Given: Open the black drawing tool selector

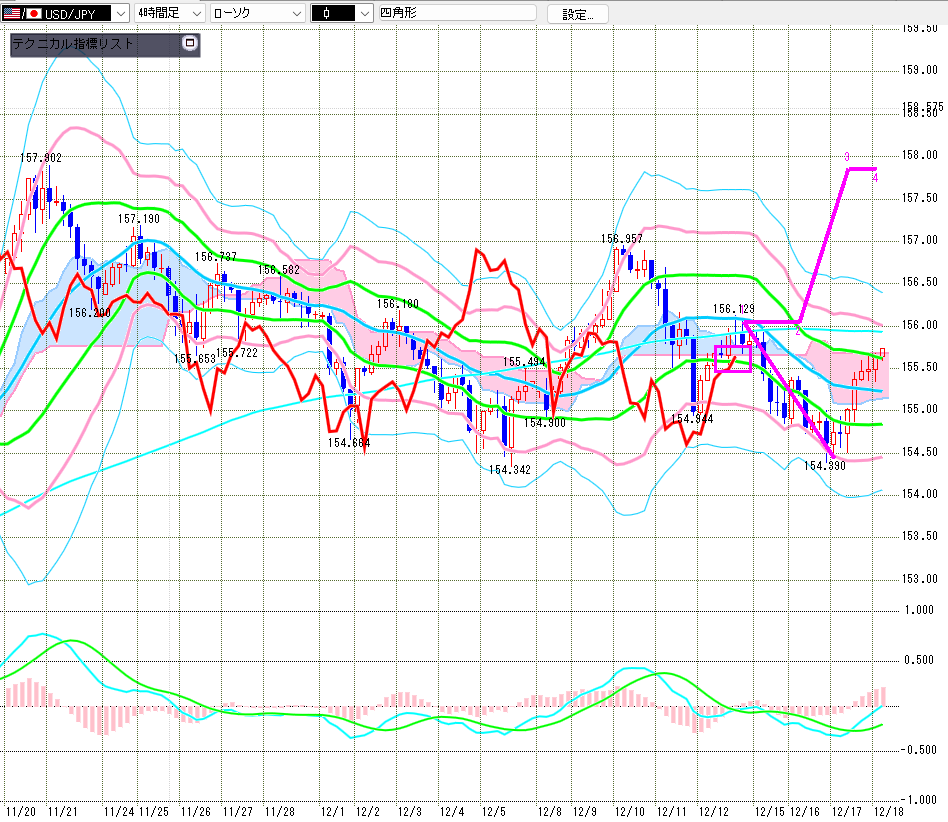Looking at the screenshot, I should pyautogui.click(x=361, y=14).
